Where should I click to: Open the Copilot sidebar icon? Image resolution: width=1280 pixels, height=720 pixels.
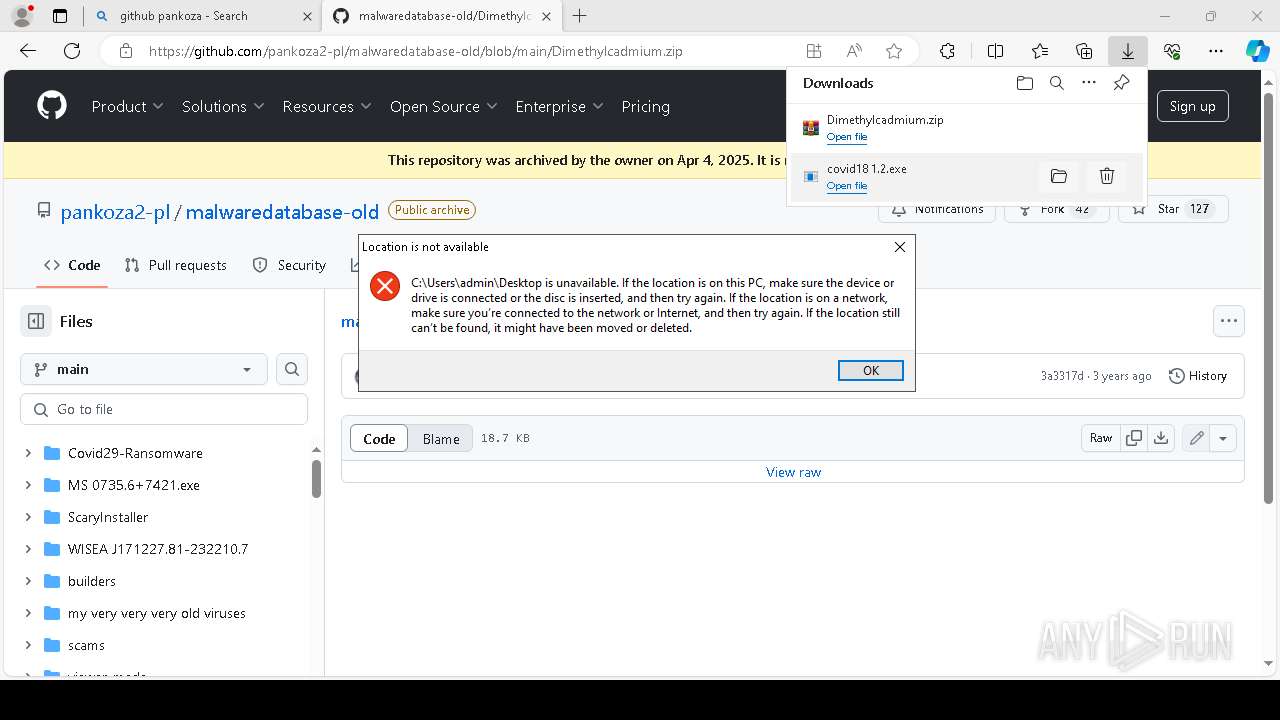click(x=1257, y=51)
